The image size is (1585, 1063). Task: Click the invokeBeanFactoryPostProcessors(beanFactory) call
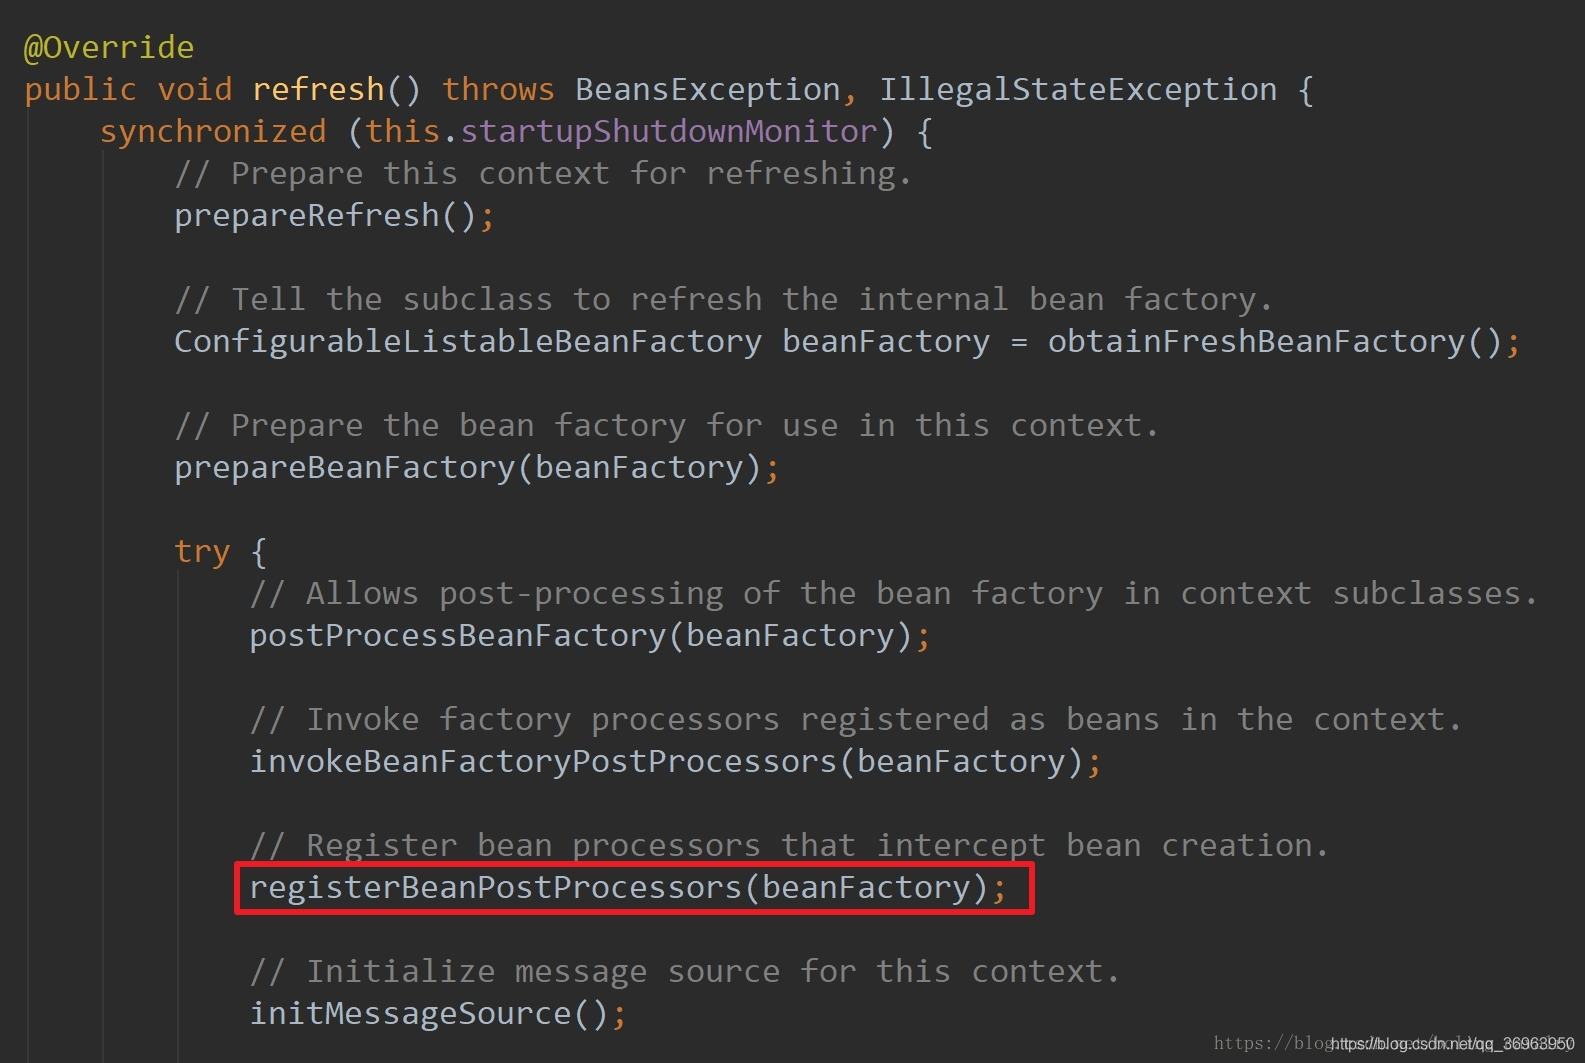(x=667, y=761)
